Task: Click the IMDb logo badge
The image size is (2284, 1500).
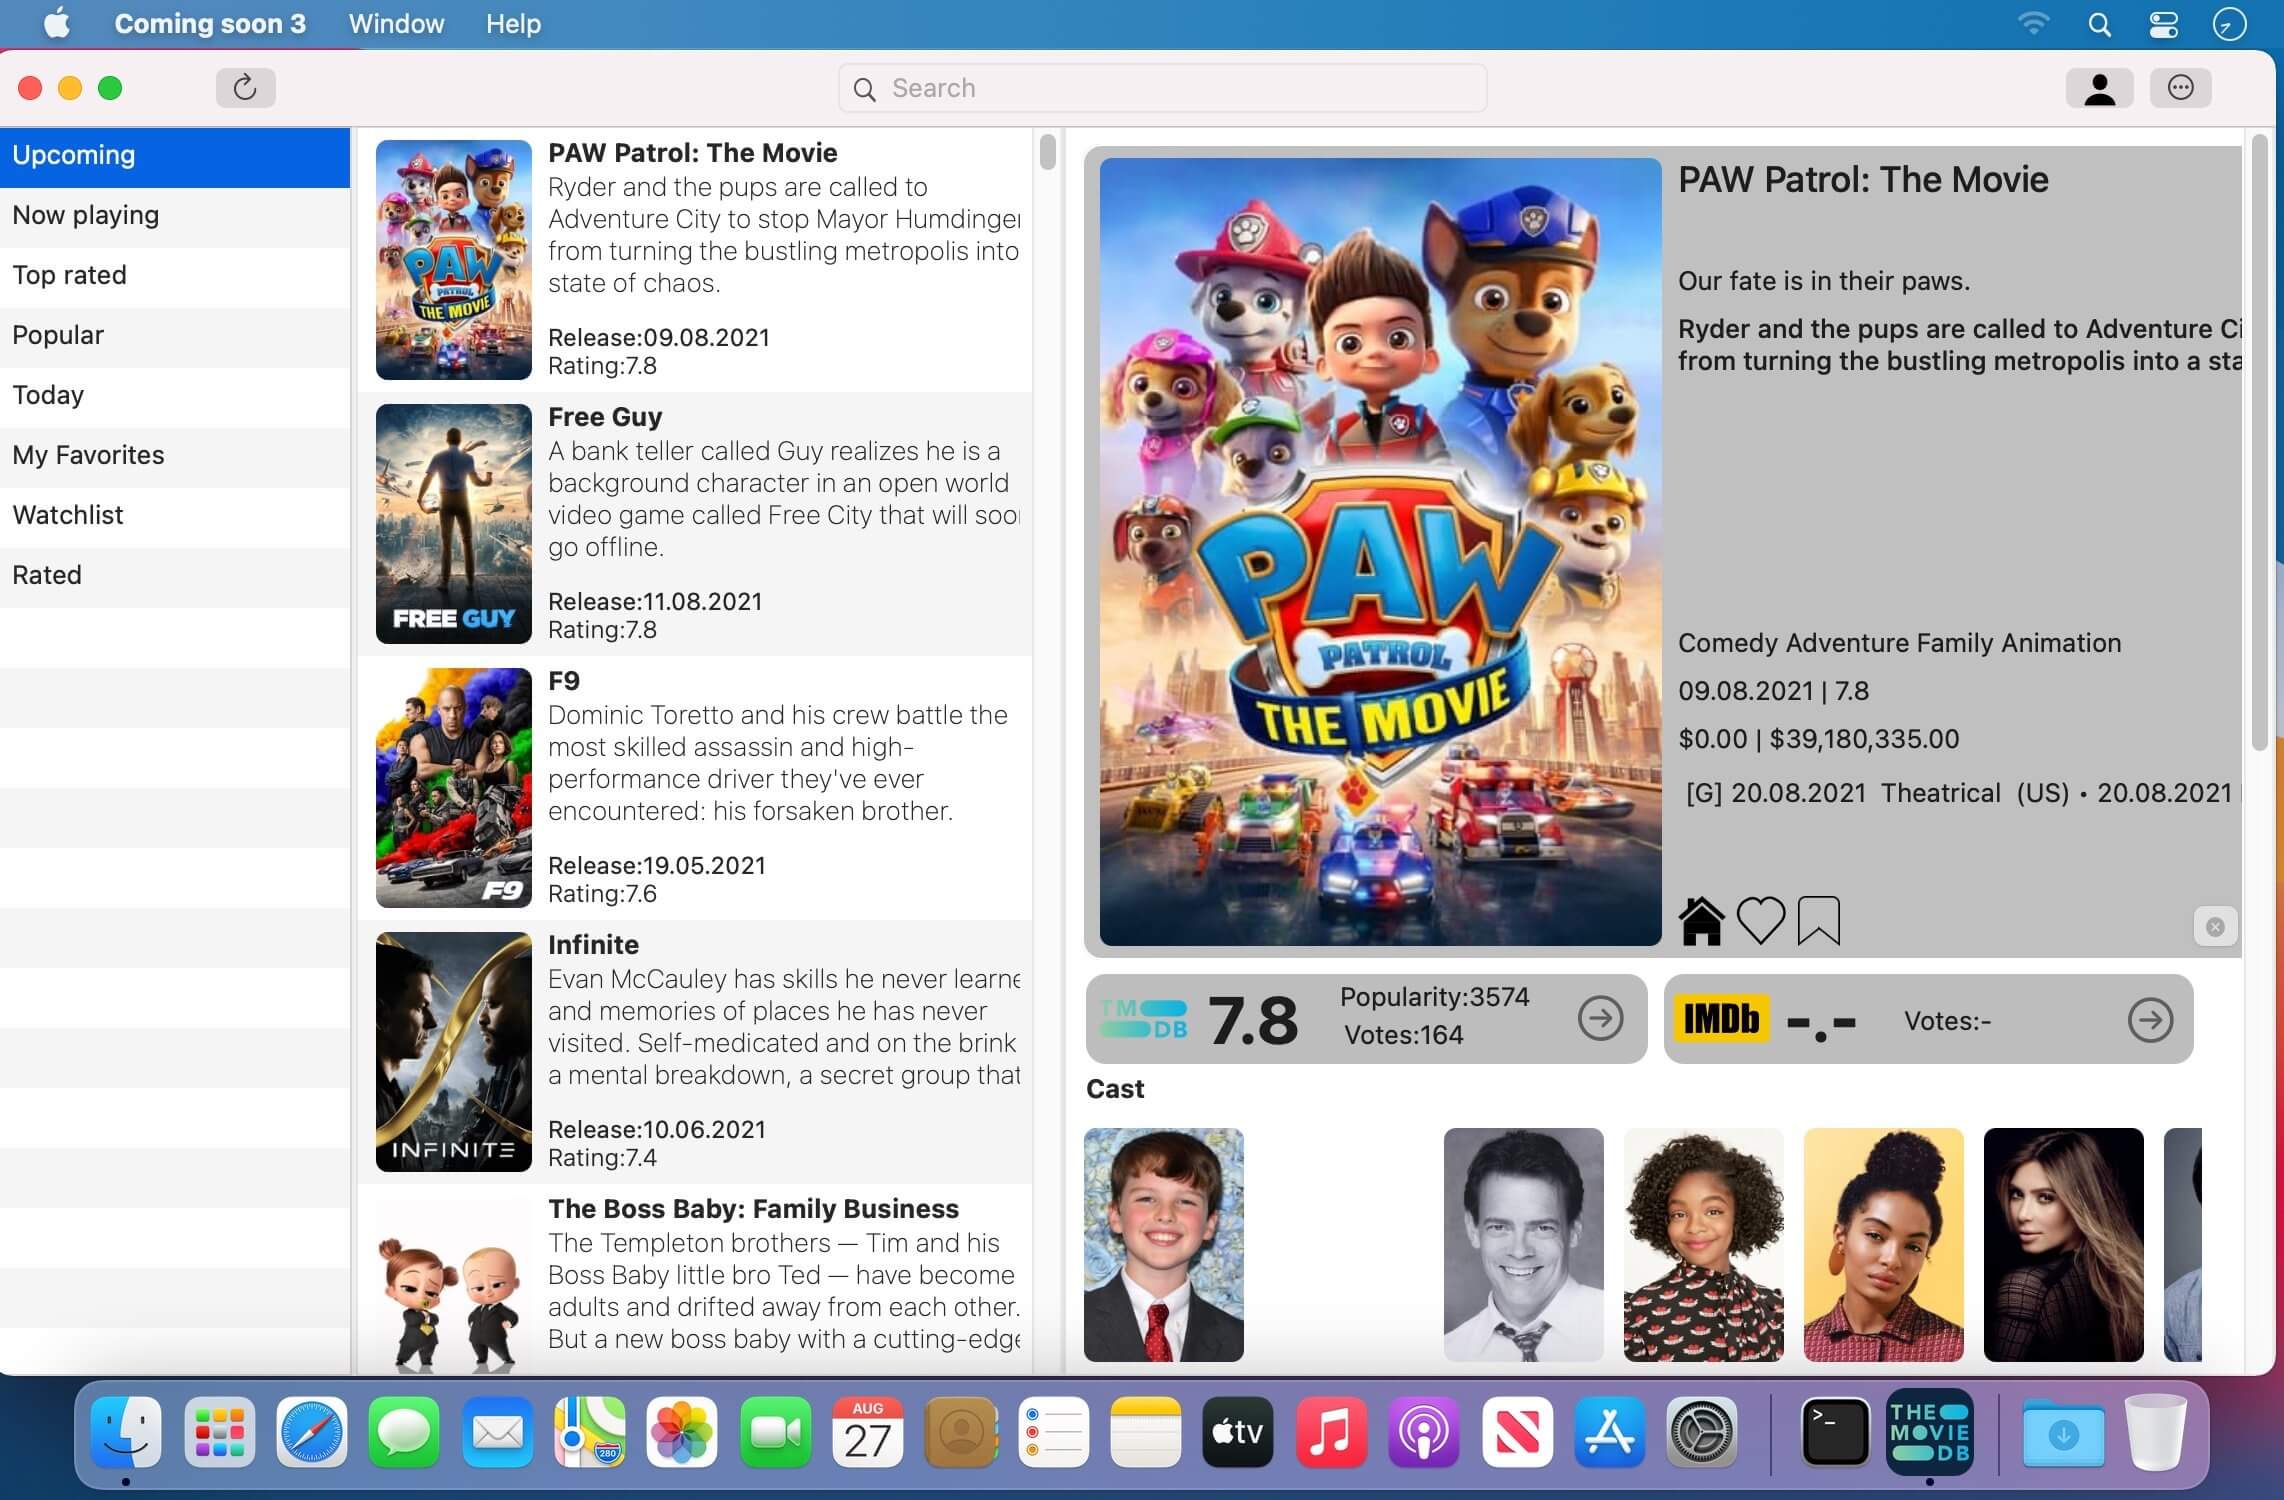Action: (x=1721, y=1019)
